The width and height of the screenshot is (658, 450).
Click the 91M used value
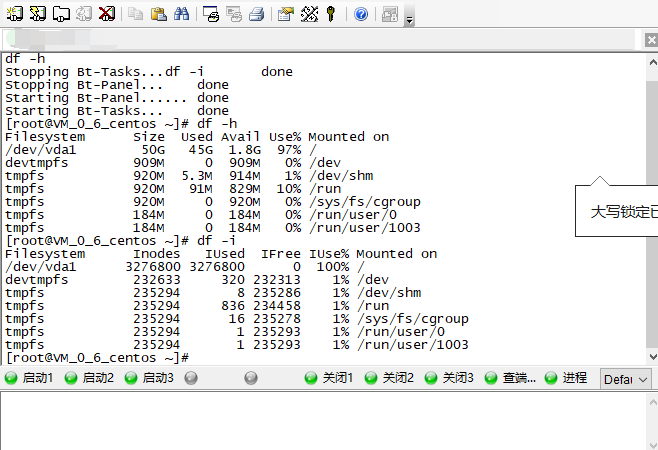(201, 189)
